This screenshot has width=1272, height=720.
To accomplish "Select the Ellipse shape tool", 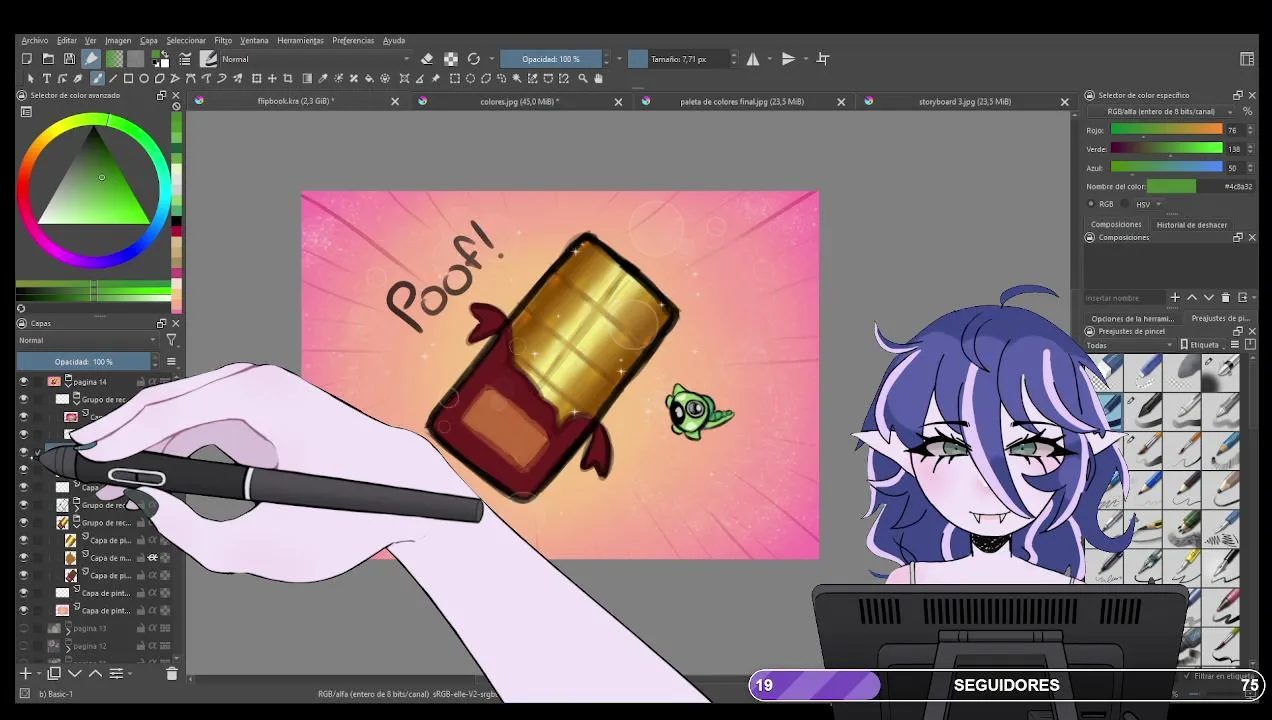I will point(144,78).
